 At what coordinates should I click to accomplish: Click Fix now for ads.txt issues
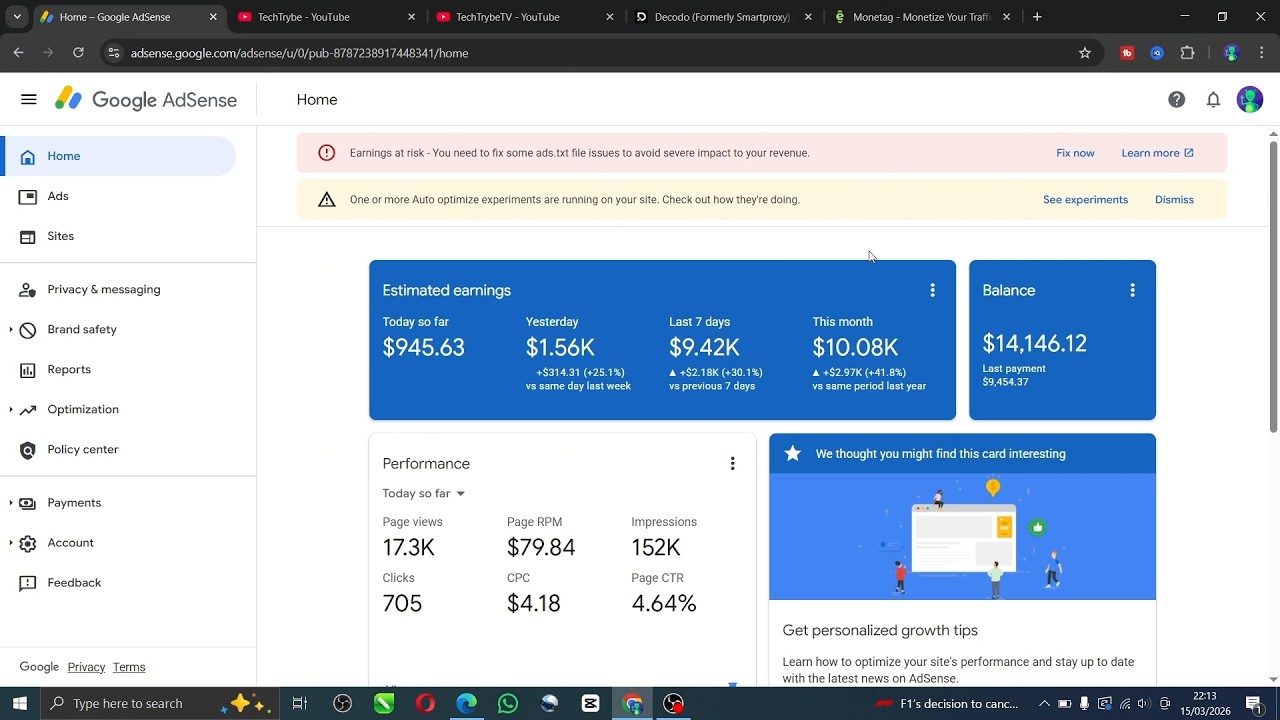(x=1075, y=153)
